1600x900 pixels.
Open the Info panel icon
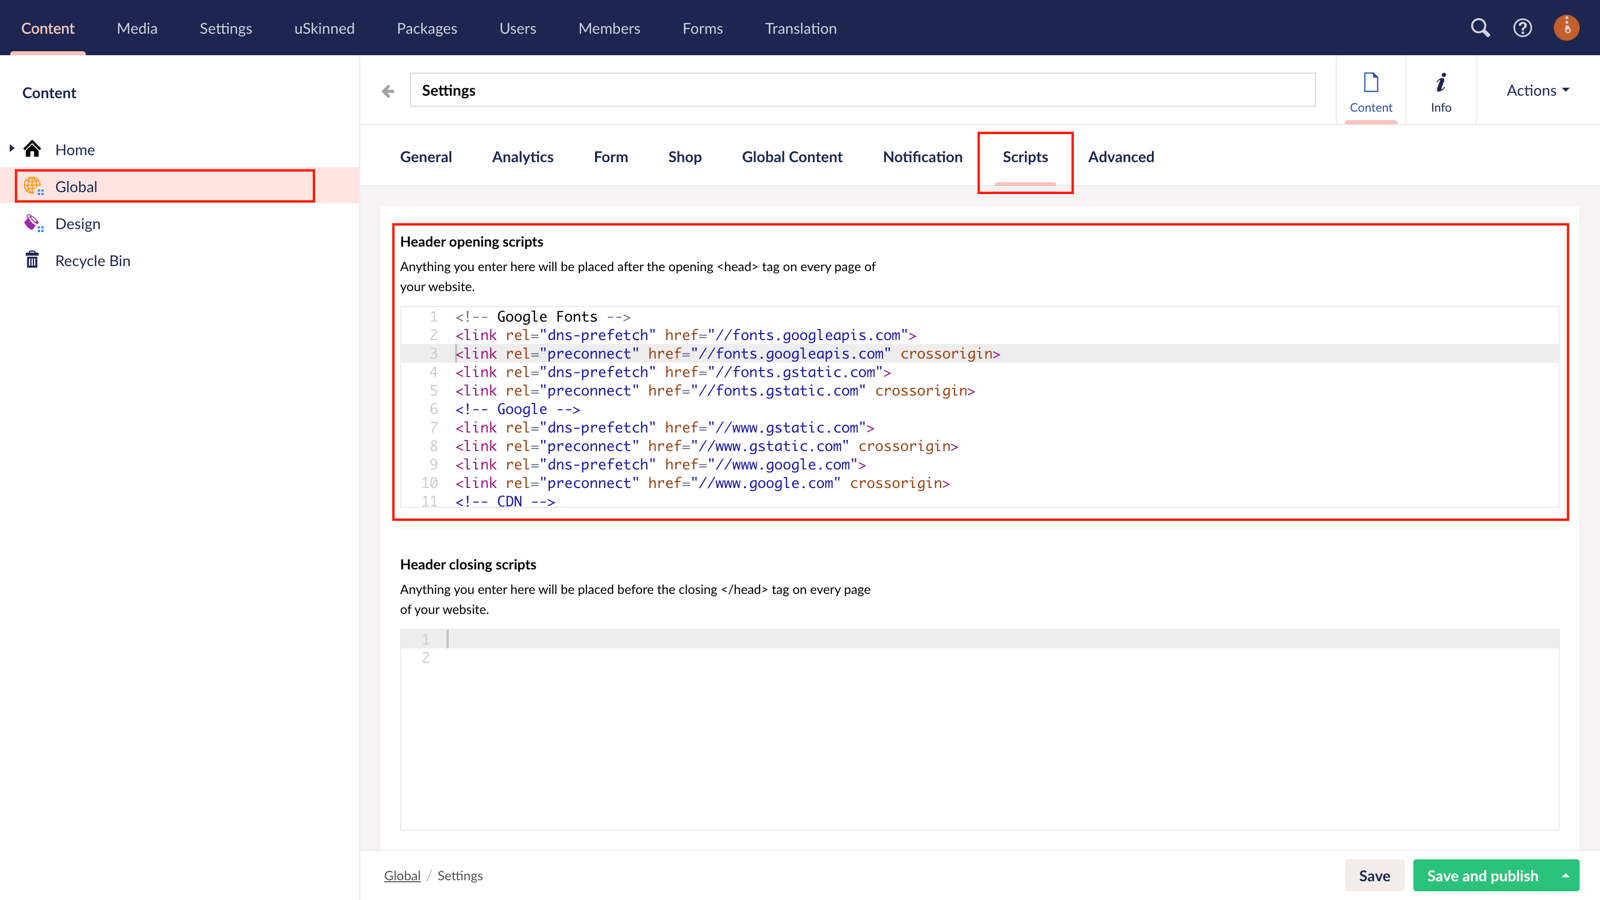(1441, 90)
